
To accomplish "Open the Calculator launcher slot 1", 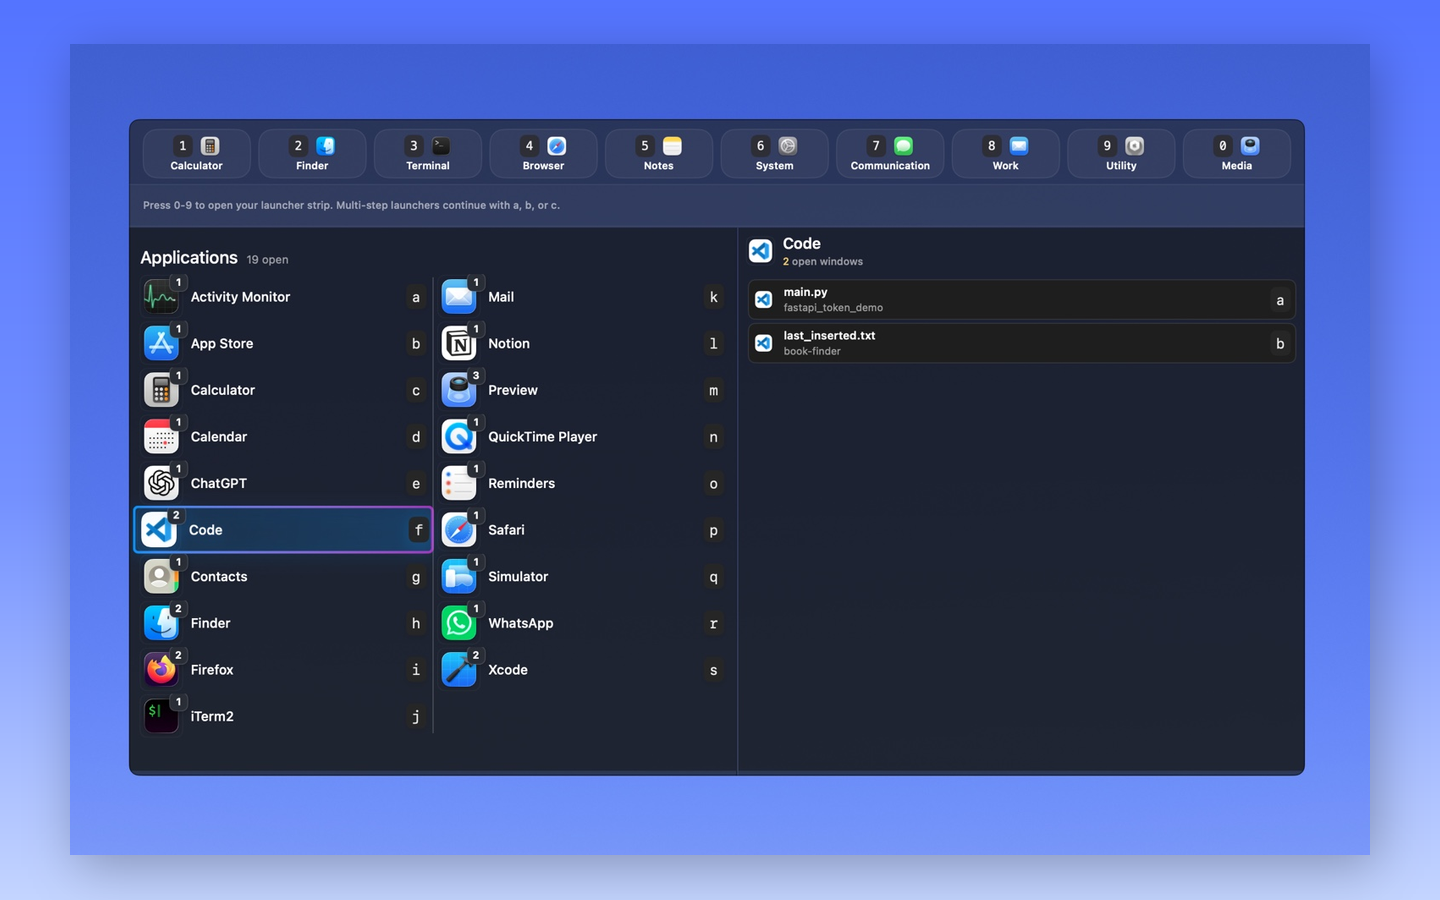I will click(197, 154).
